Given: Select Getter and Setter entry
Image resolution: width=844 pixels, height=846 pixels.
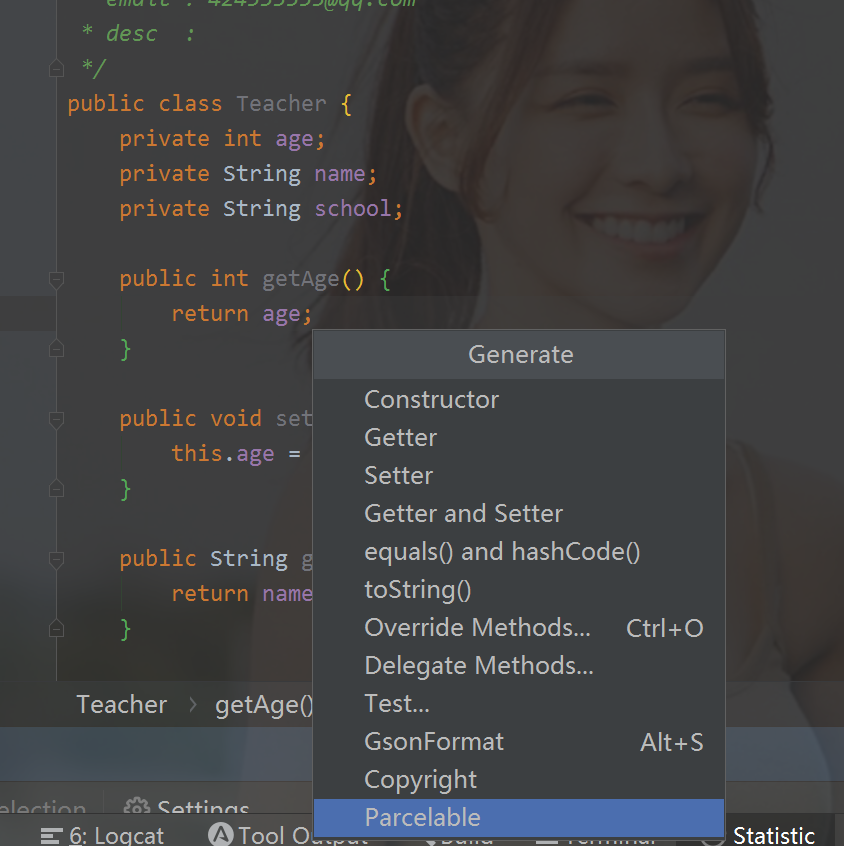Looking at the screenshot, I should coord(519,514).
